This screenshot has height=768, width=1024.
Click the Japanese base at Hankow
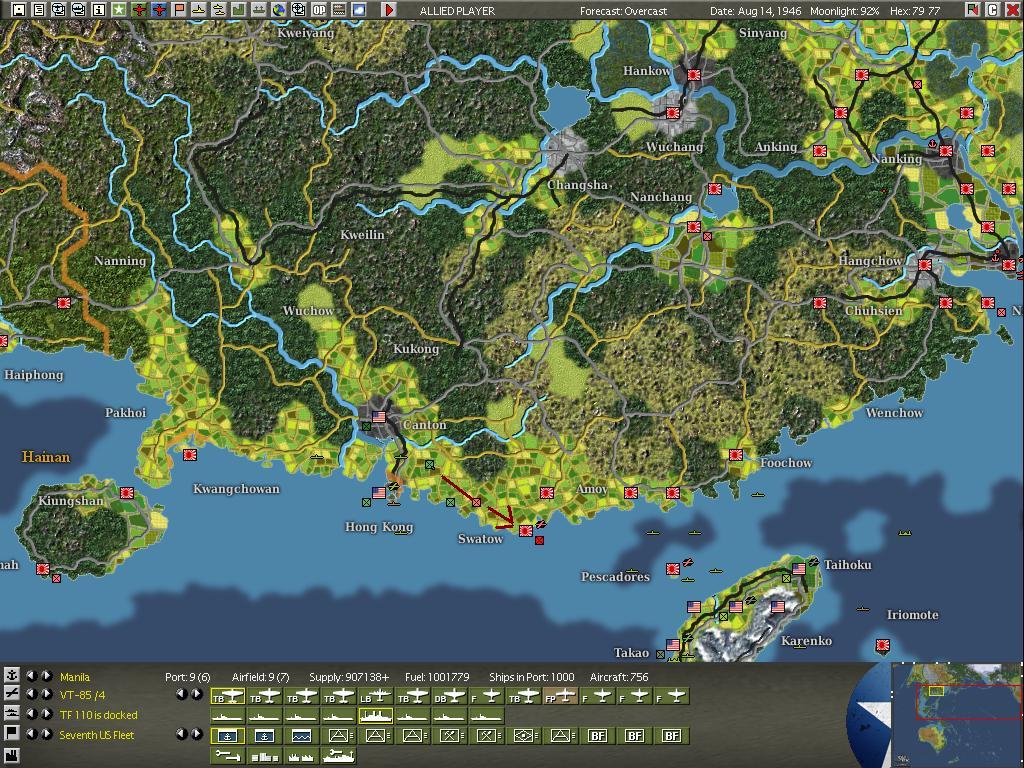point(694,75)
